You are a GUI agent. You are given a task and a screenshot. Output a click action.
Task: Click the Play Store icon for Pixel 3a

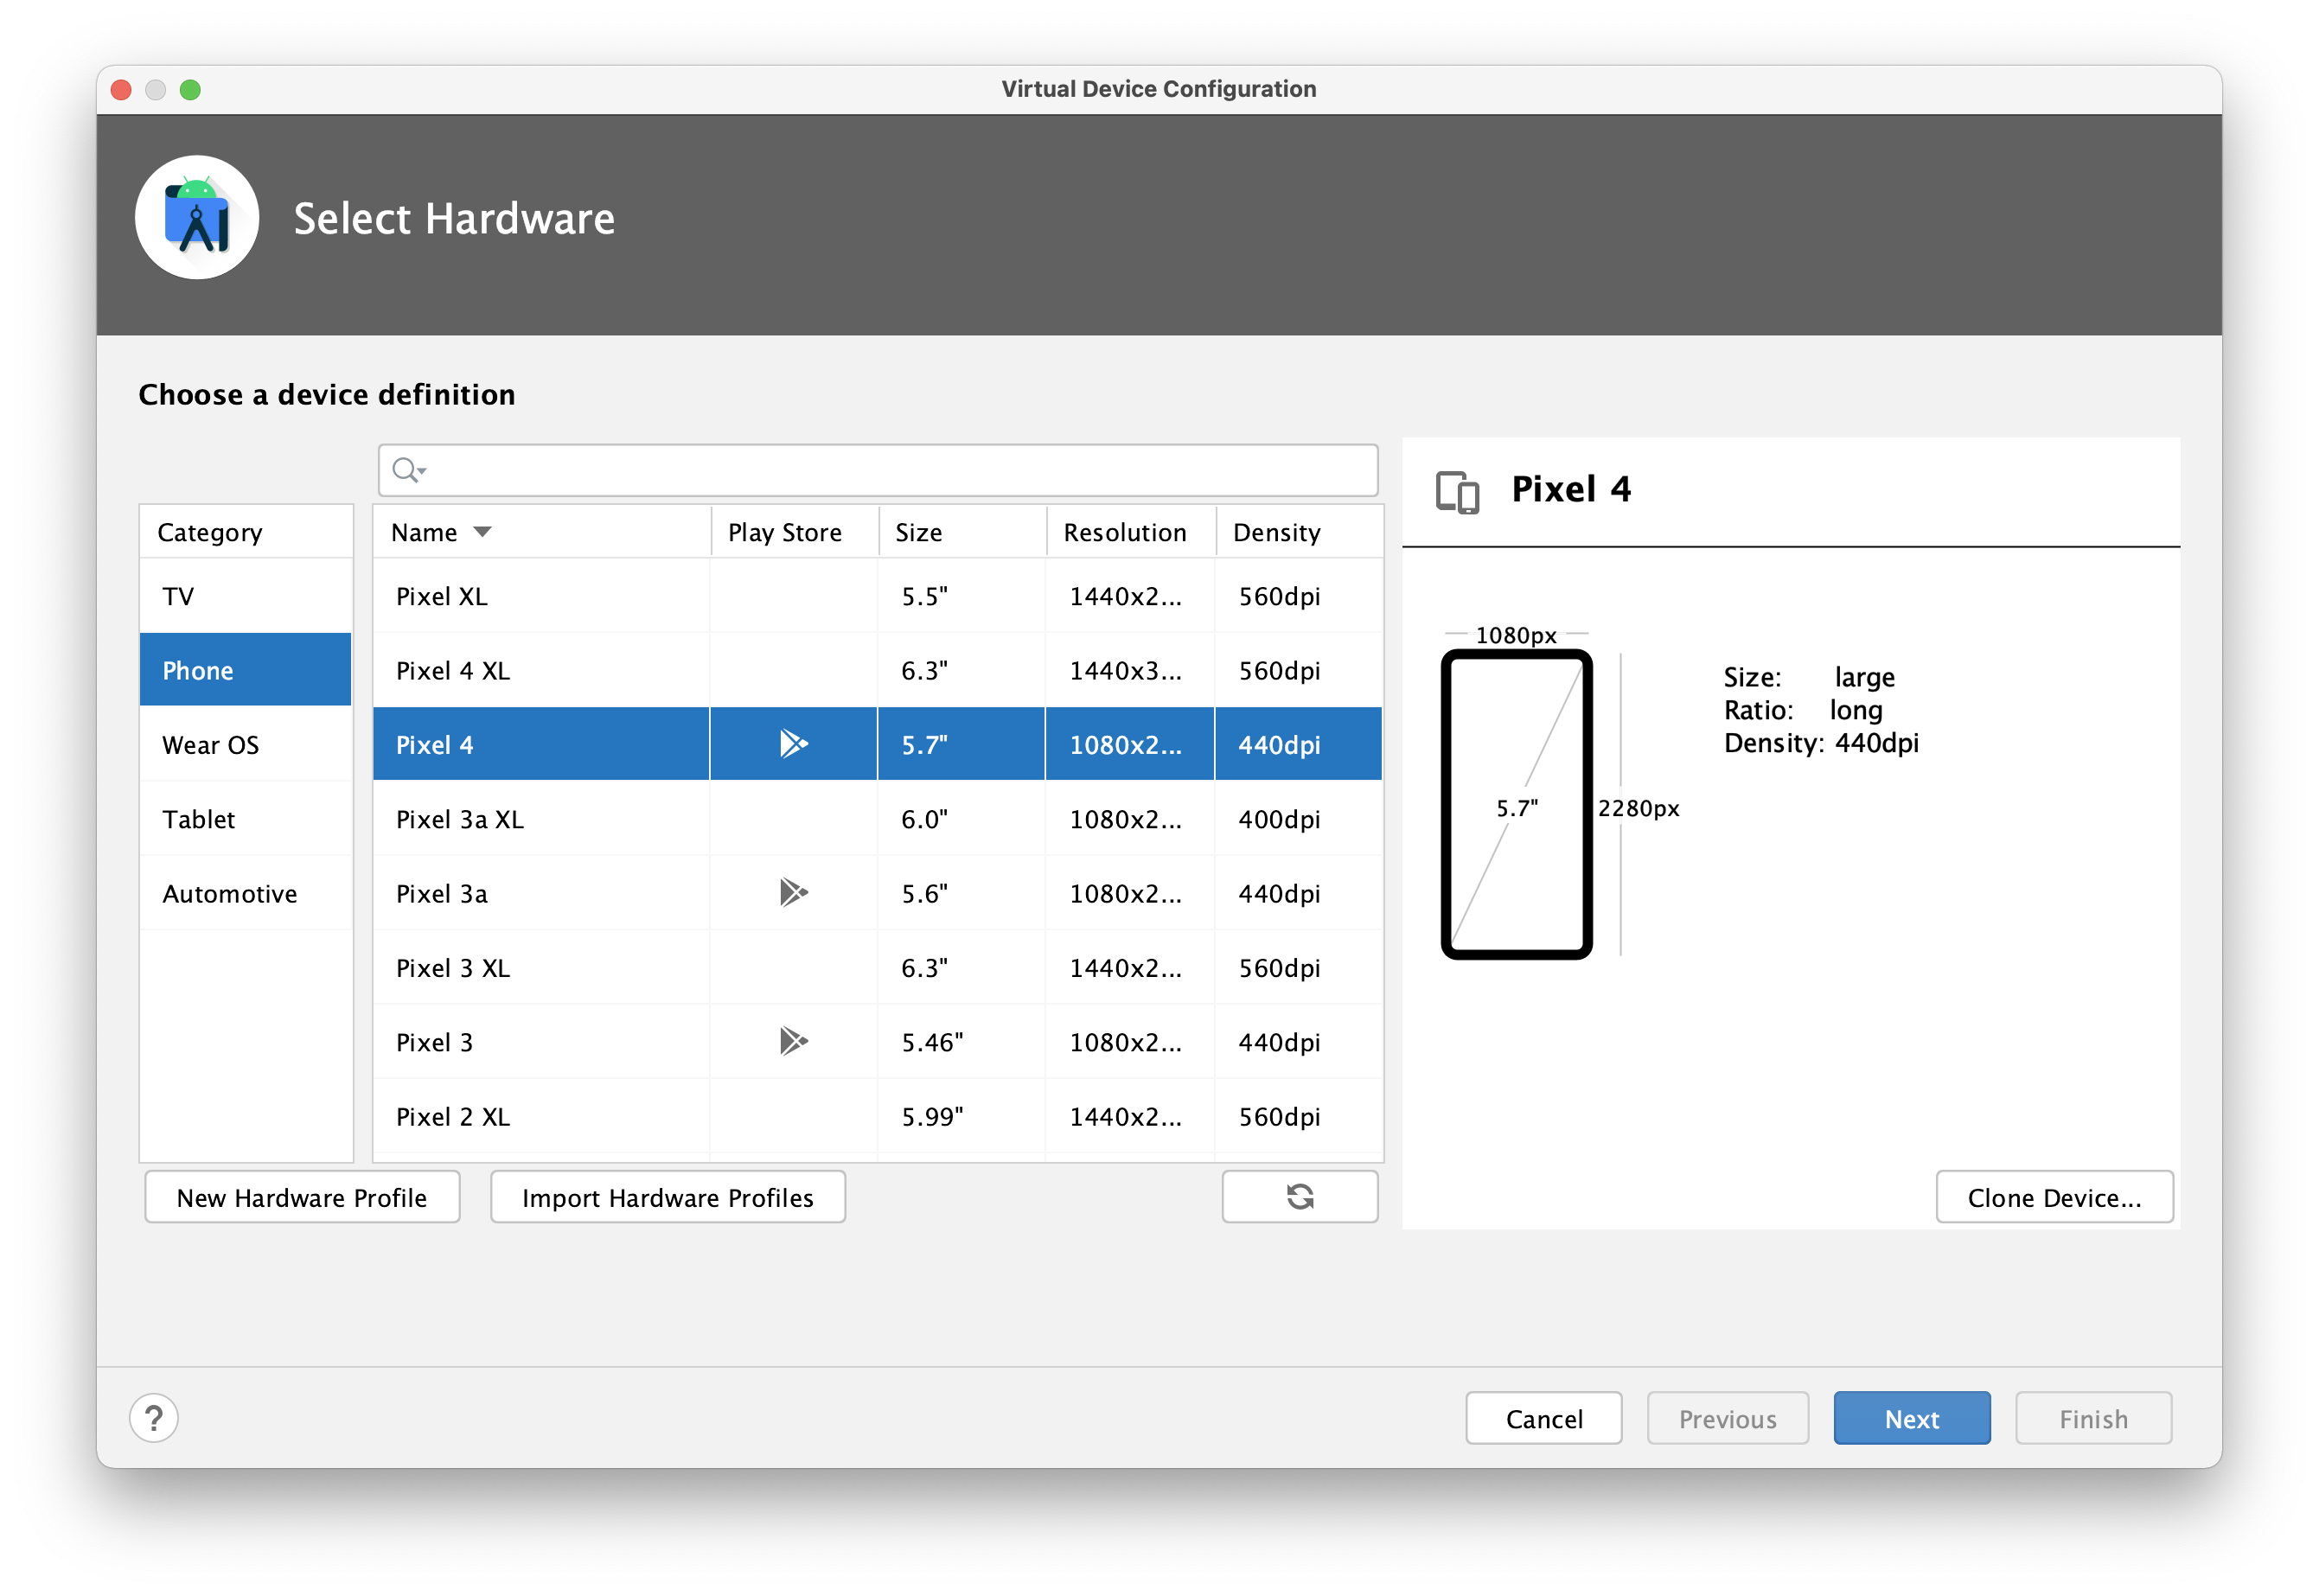coord(791,893)
